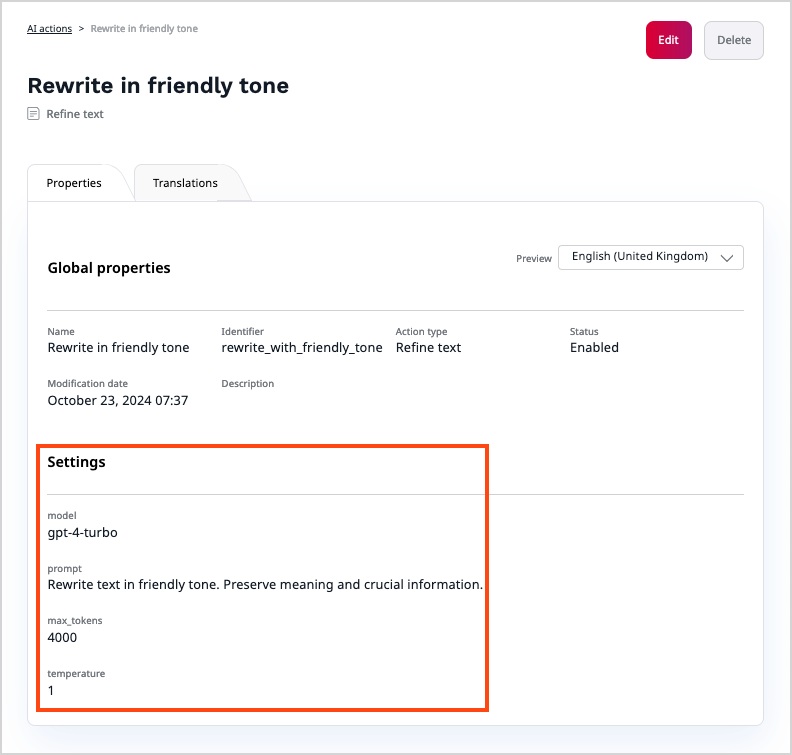Click the gpt-4-turbo model value
The height and width of the screenshot is (755, 792).
click(83, 532)
